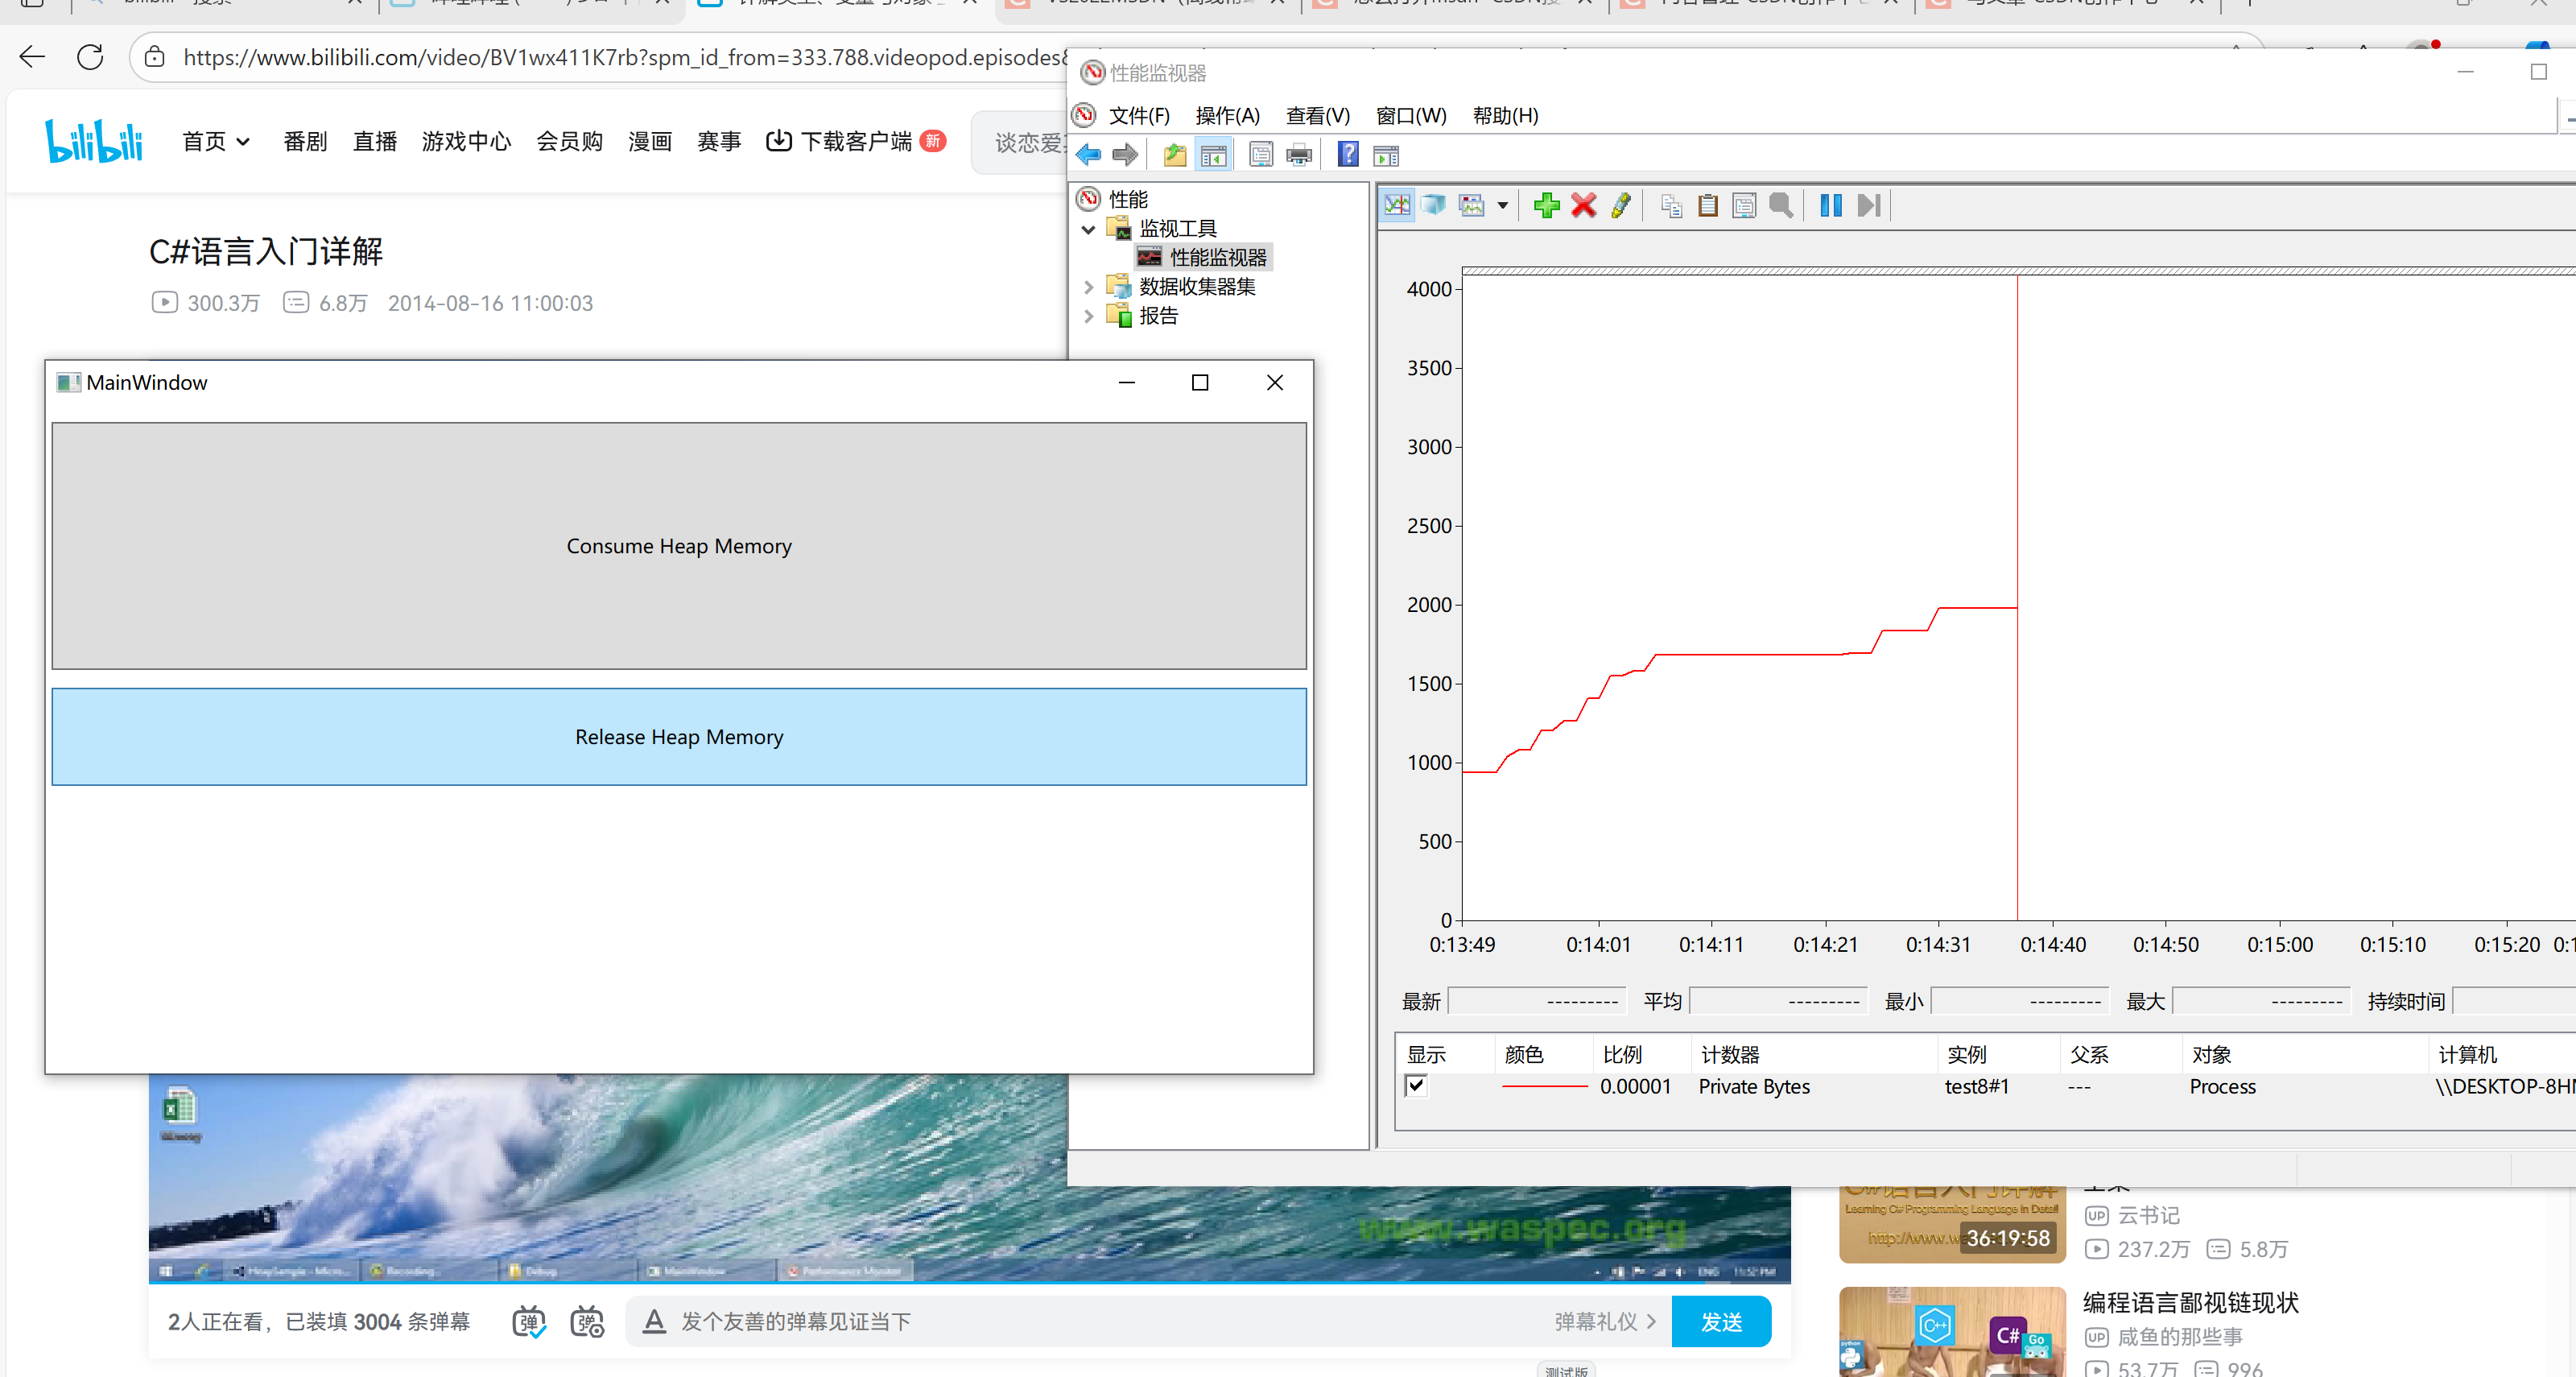Click the freeze display pause icon

1830,206
